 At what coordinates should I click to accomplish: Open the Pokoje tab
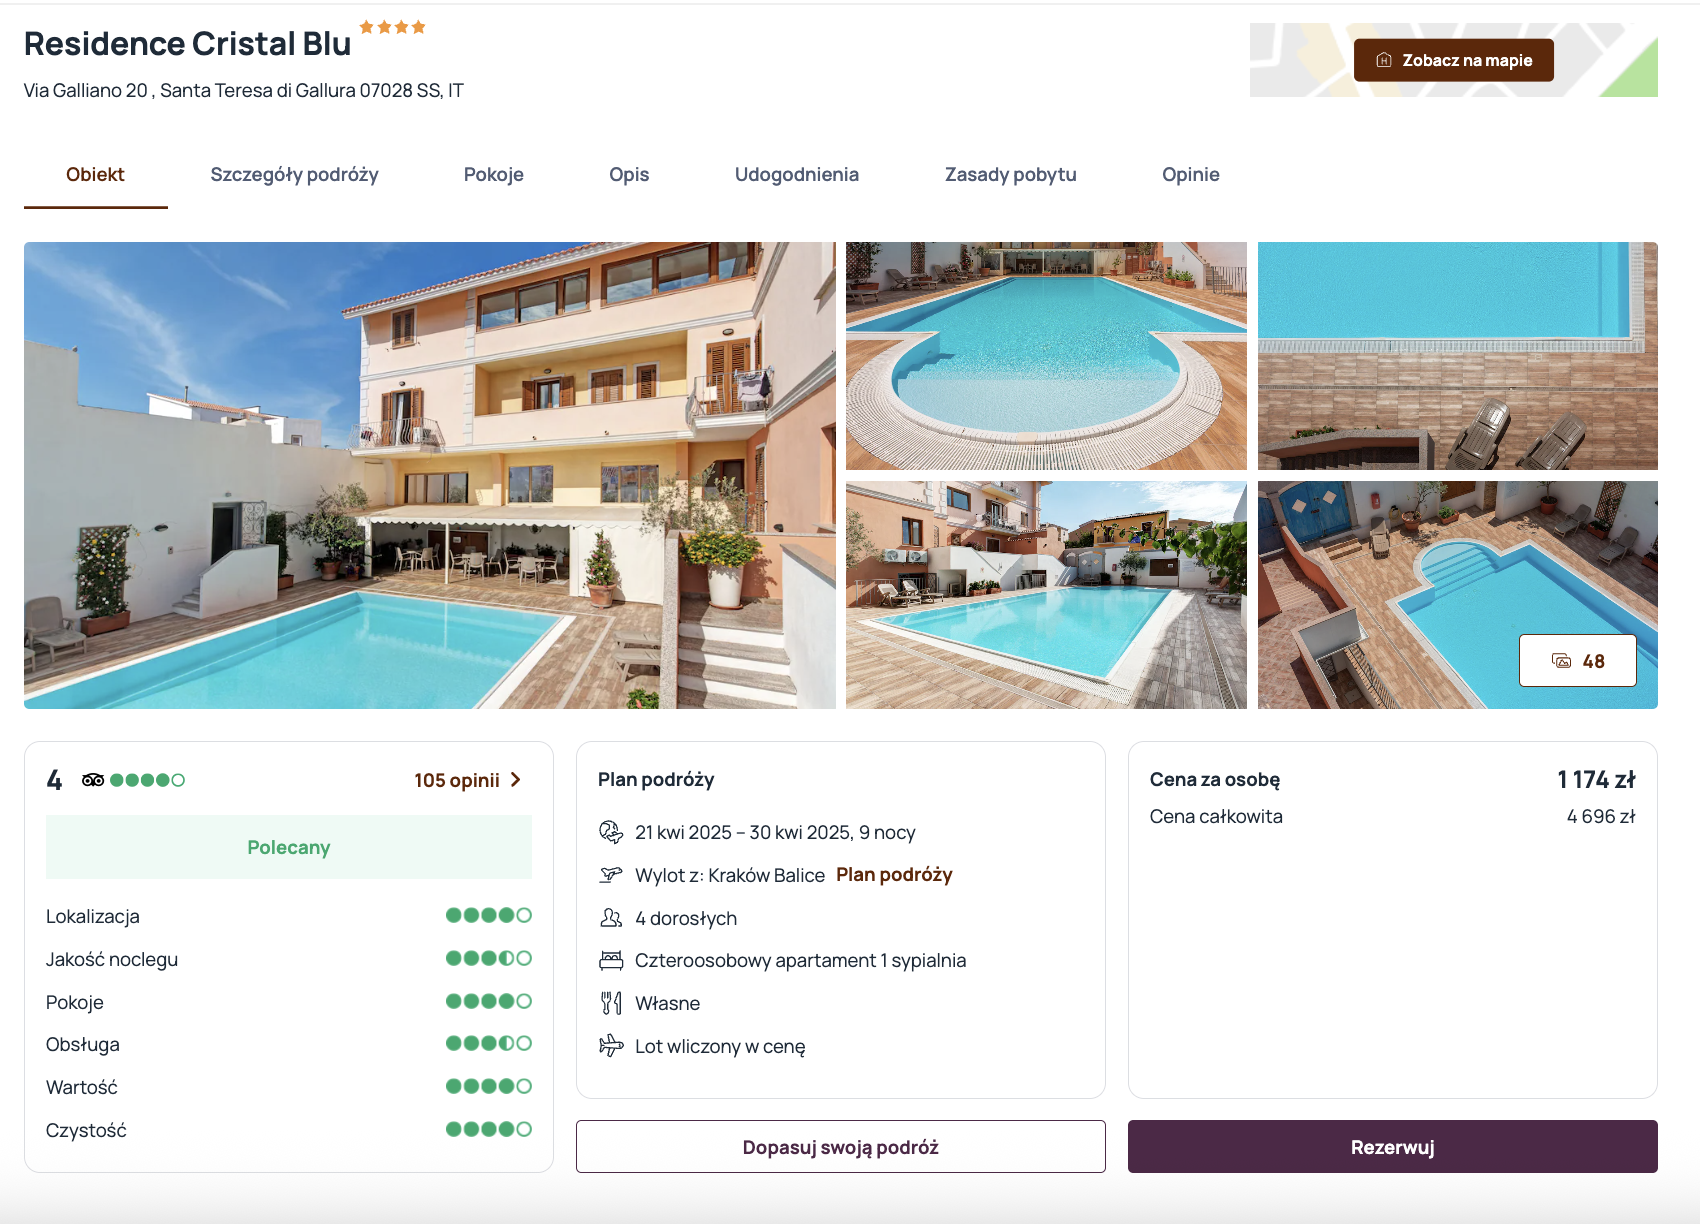point(494,174)
